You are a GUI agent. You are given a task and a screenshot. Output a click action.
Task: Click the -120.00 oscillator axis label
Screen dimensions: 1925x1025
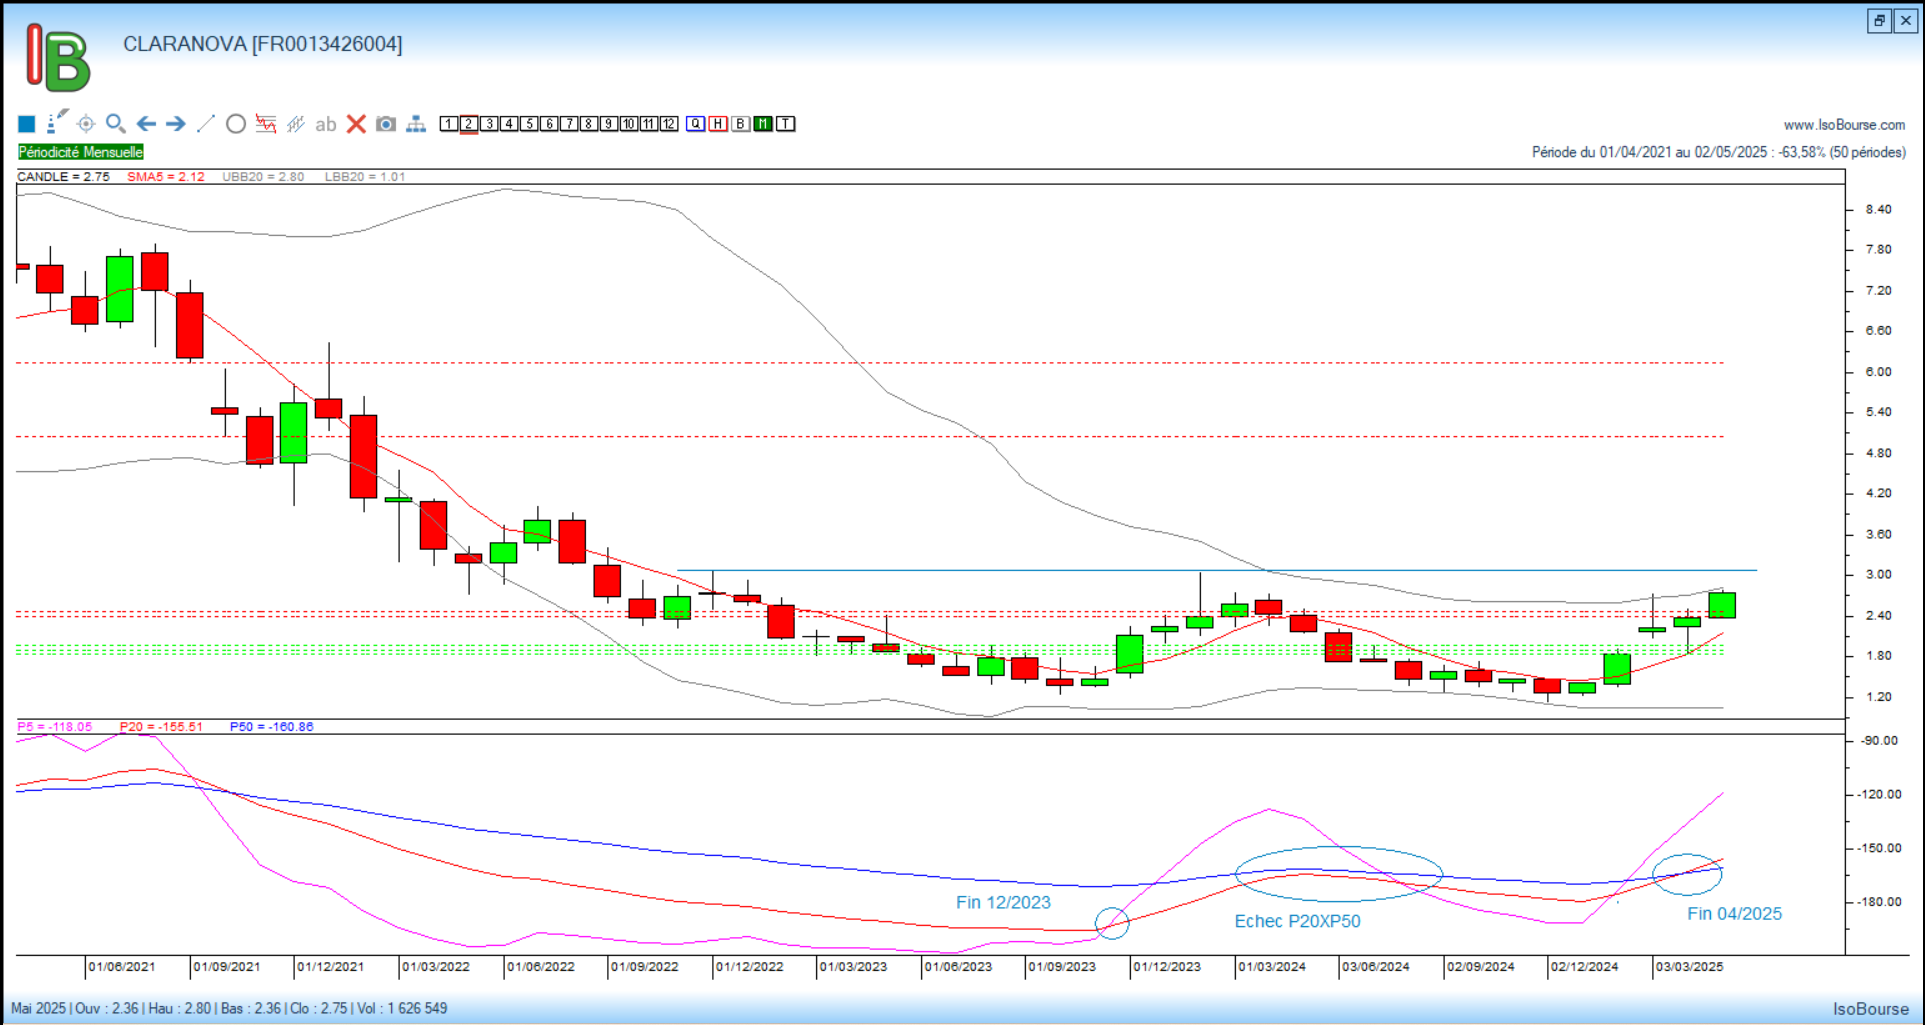(1880, 795)
